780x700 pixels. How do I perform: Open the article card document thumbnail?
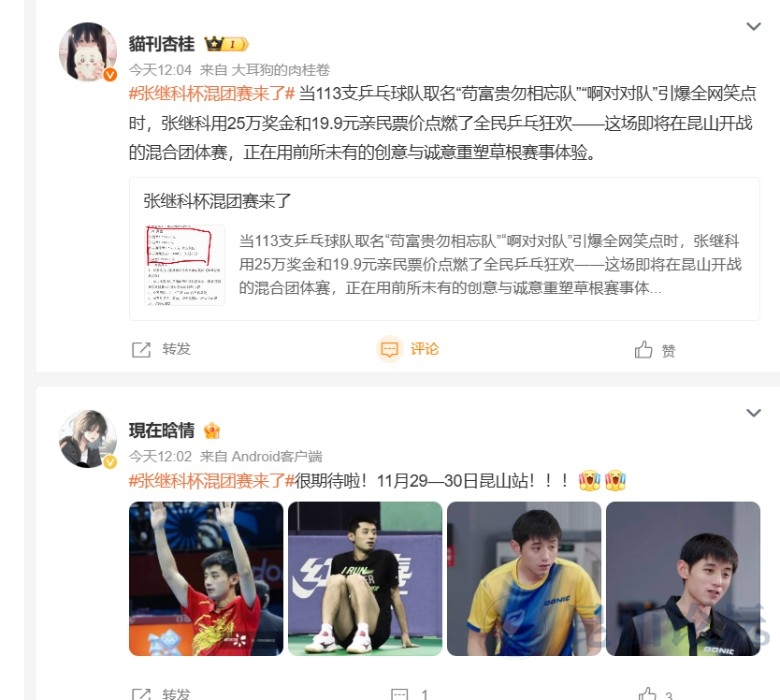185,265
